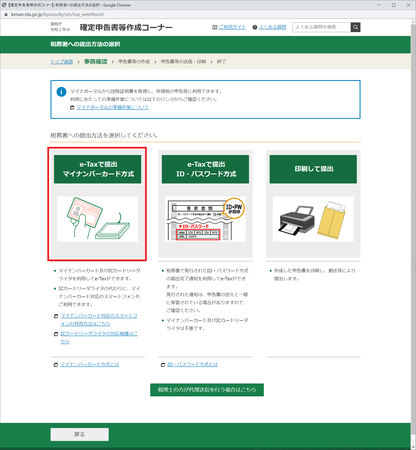Click the My Number card reader illustration
The height and width of the screenshot is (450, 416).
tap(97, 219)
